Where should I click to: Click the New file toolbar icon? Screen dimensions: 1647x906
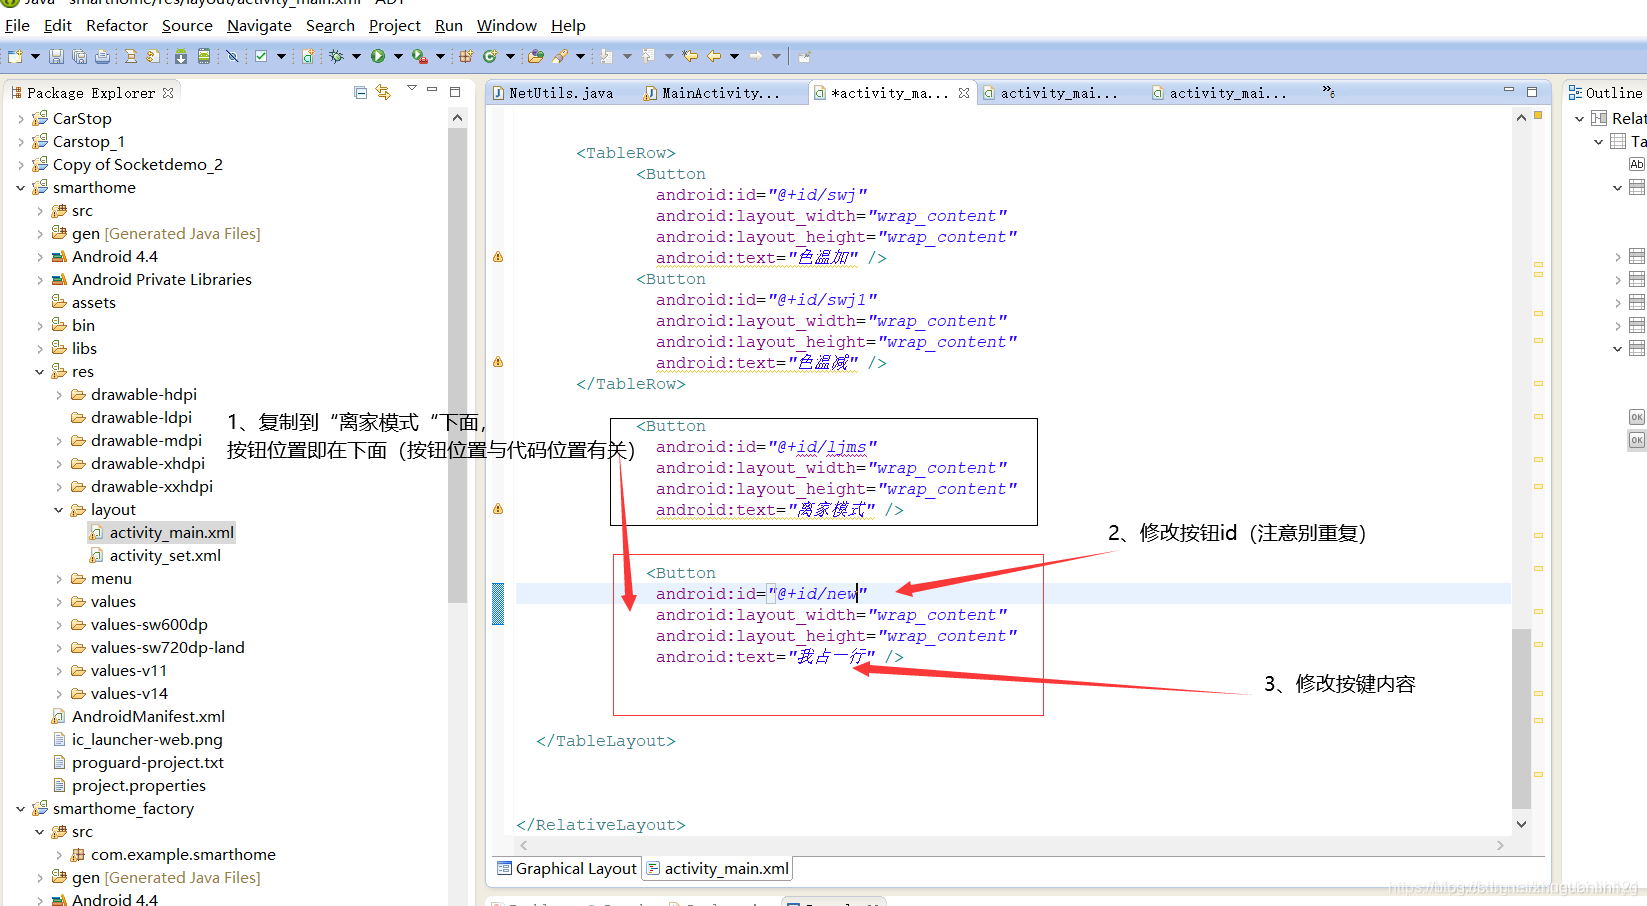pyautogui.click(x=15, y=56)
